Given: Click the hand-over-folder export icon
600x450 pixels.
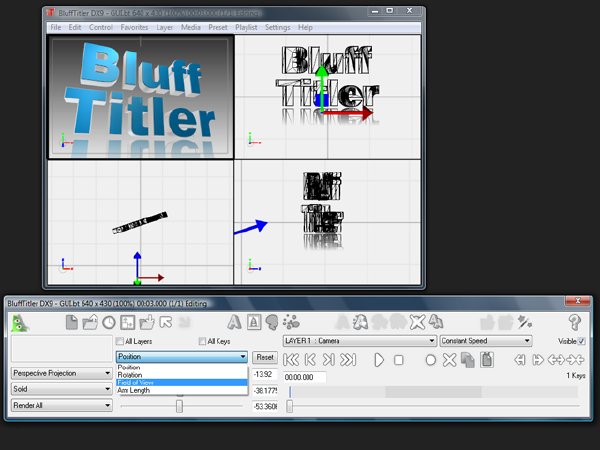Looking at the screenshot, I should 147,322.
